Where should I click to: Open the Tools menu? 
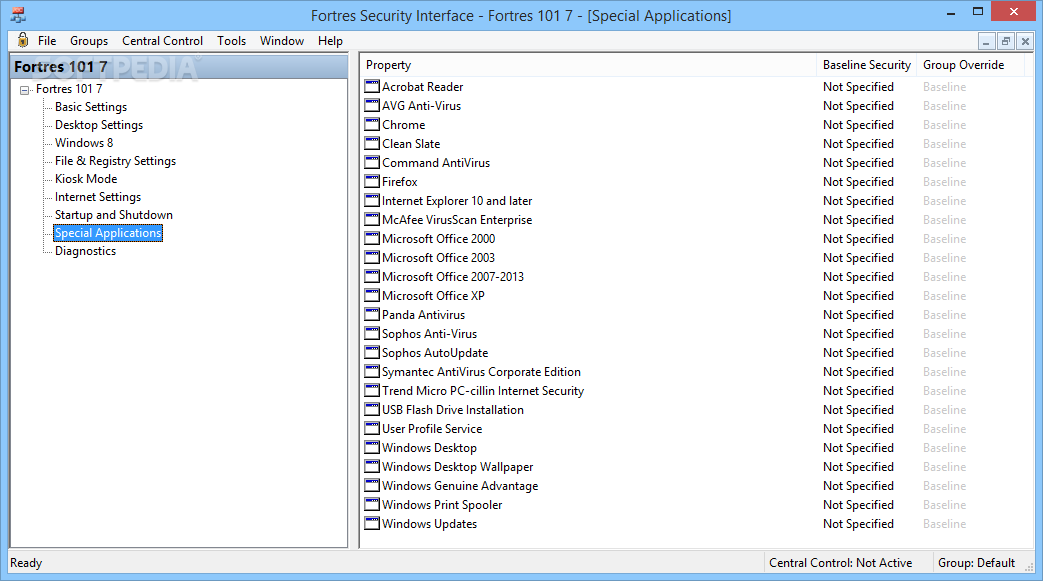pyautogui.click(x=231, y=41)
